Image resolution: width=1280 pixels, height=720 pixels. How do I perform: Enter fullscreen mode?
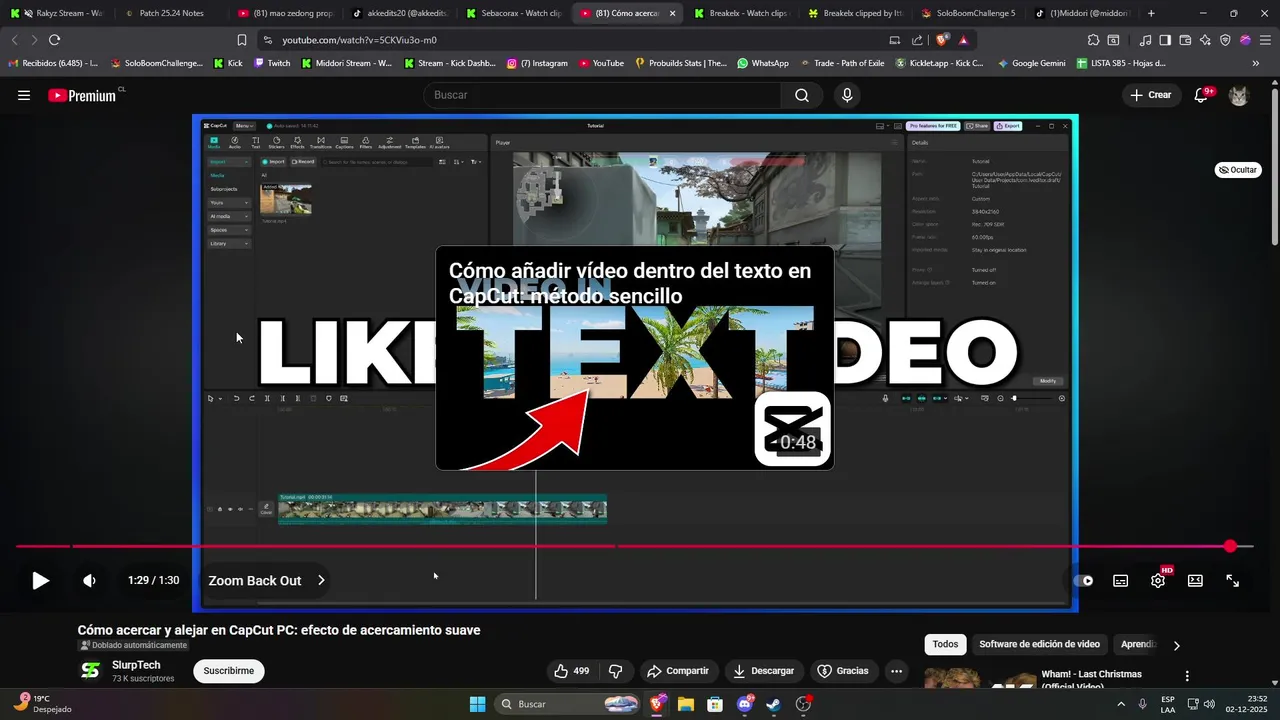(1233, 580)
